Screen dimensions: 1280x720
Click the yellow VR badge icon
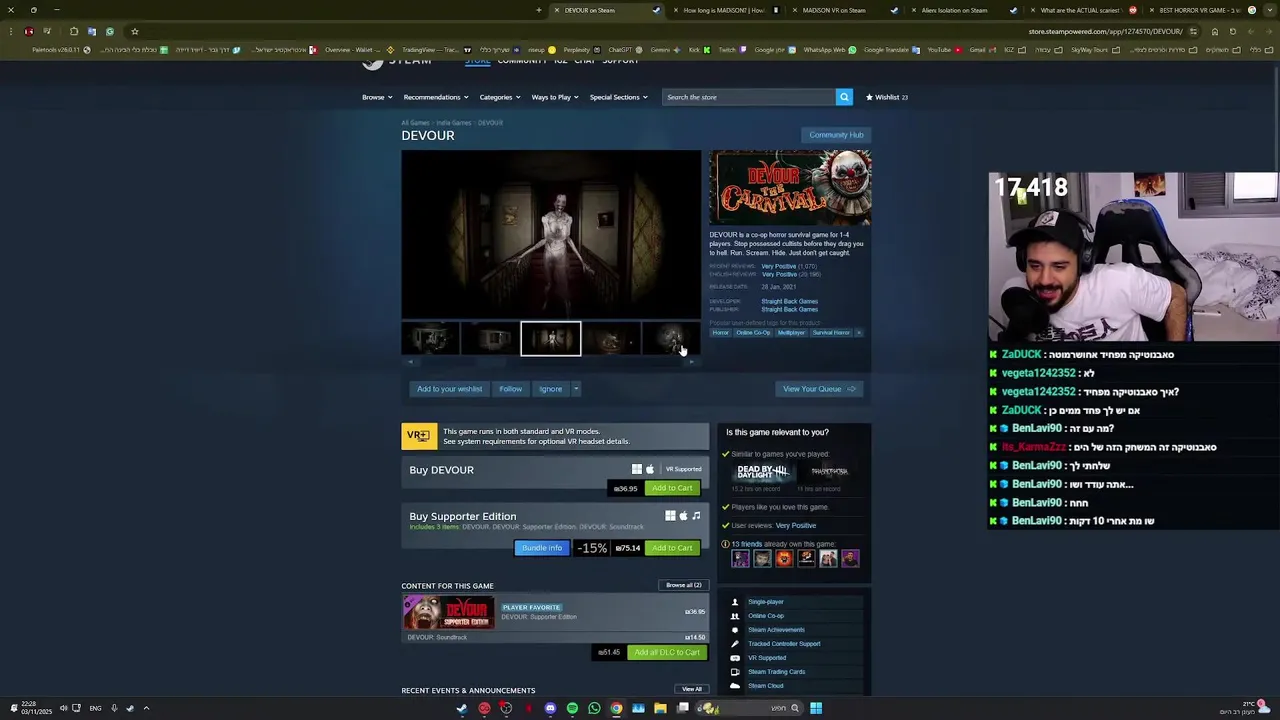tap(419, 436)
